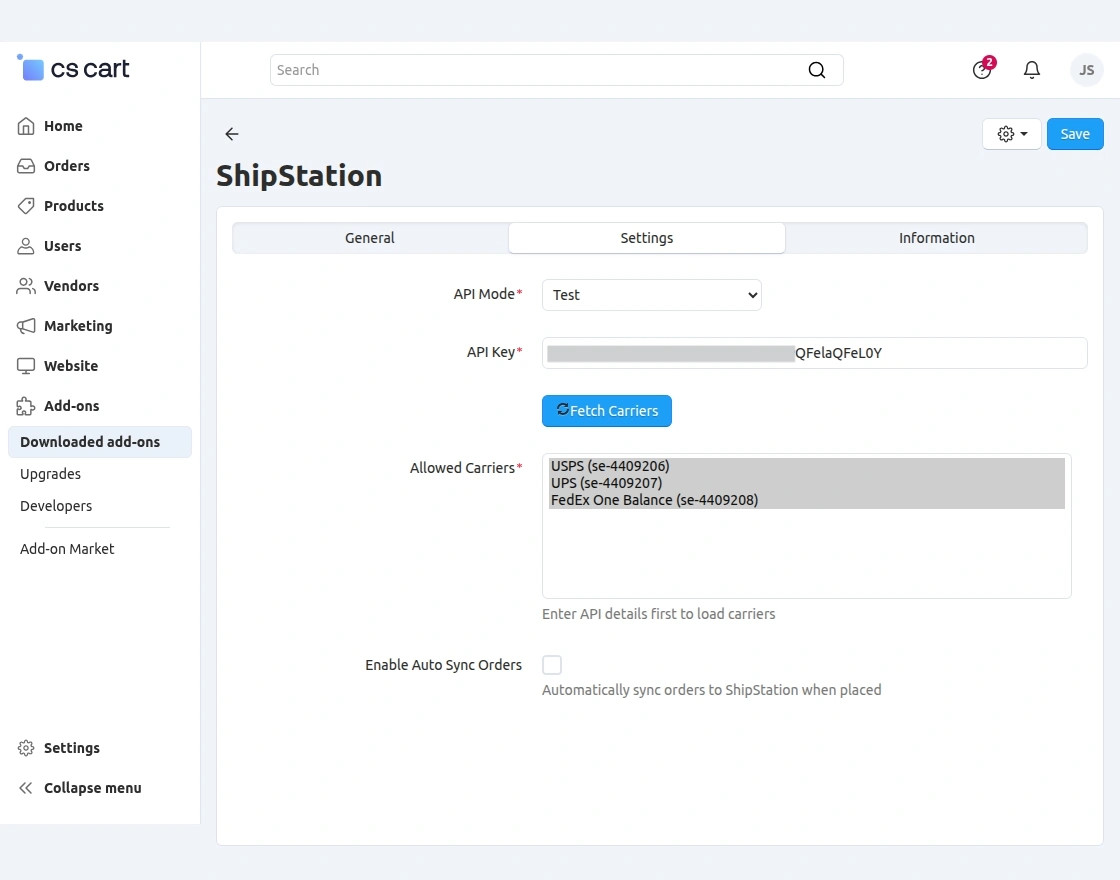This screenshot has height=880, width=1120.
Task: Switch to the General tab
Action: (x=370, y=238)
